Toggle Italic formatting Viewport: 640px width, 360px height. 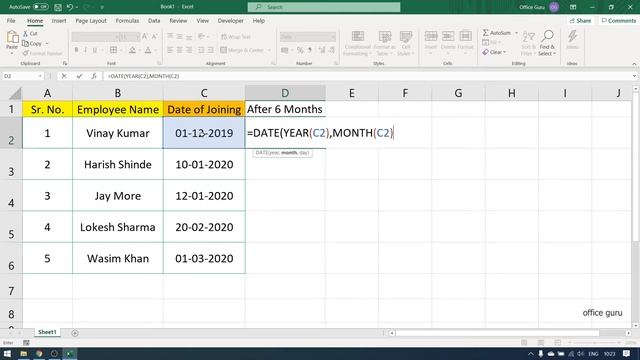[85, 50]
